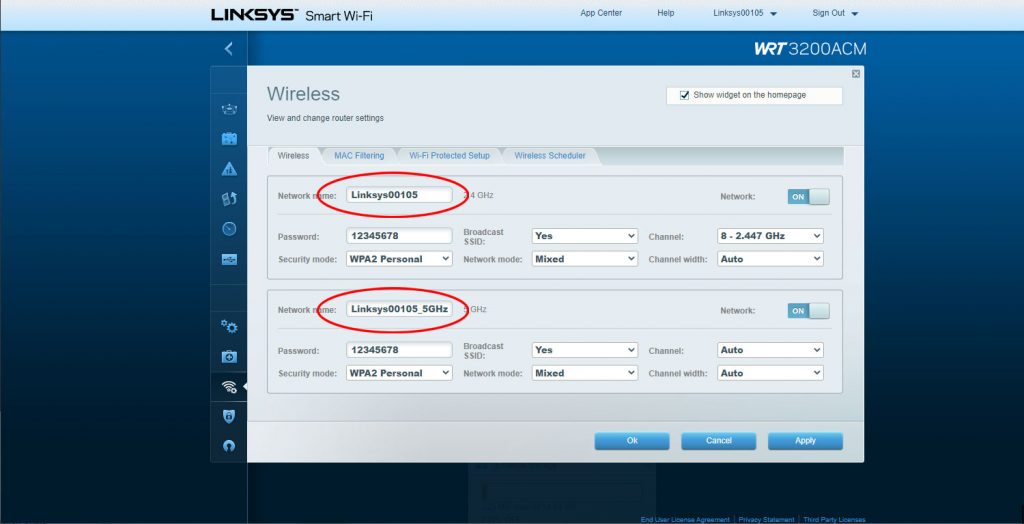Switch to the Wireless Scheduler tab

point(550,156)
